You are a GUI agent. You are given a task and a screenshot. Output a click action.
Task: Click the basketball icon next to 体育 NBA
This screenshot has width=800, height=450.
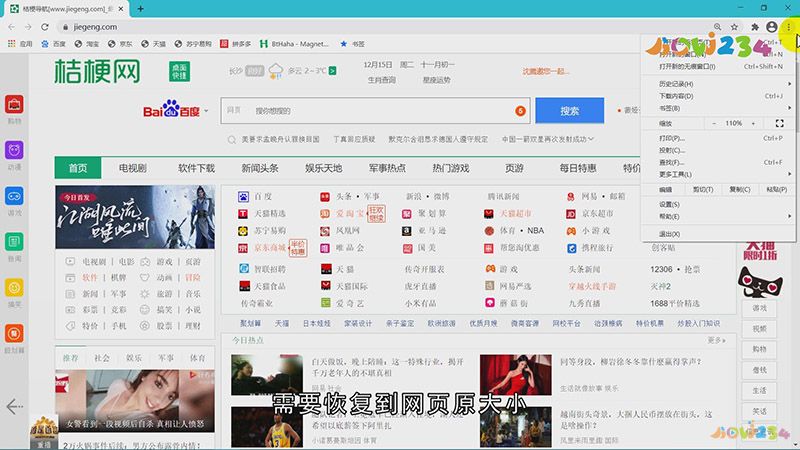tap(489, 231)
